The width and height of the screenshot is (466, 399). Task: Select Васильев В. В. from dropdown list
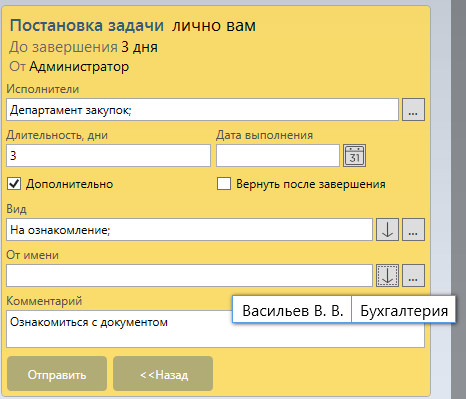tap(292, 311)
